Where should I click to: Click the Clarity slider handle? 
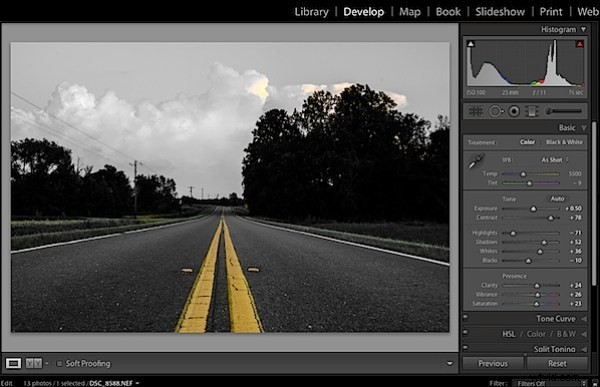(537, 286)
